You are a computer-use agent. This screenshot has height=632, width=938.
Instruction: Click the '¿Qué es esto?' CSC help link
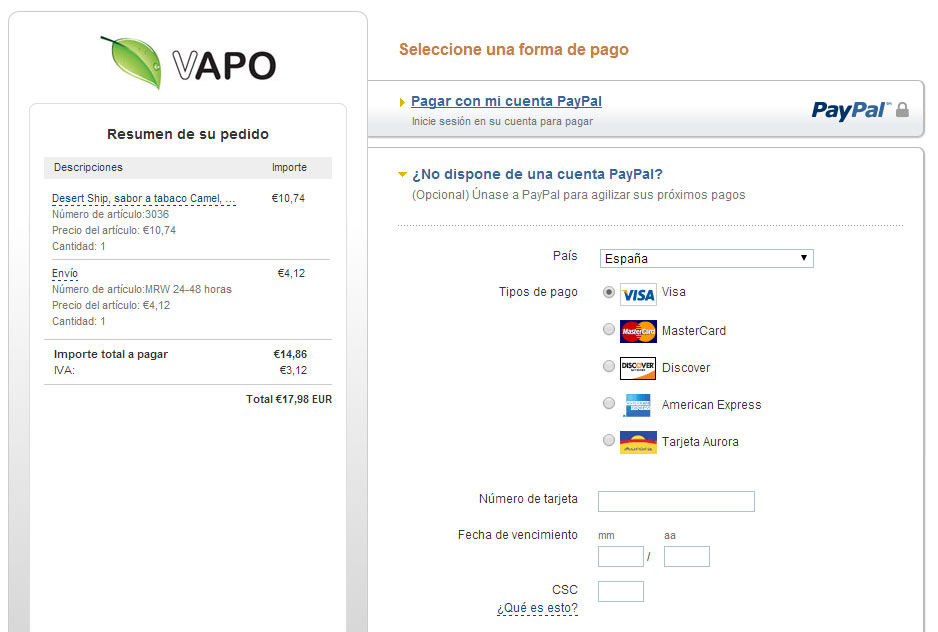(x=537, y=608)
